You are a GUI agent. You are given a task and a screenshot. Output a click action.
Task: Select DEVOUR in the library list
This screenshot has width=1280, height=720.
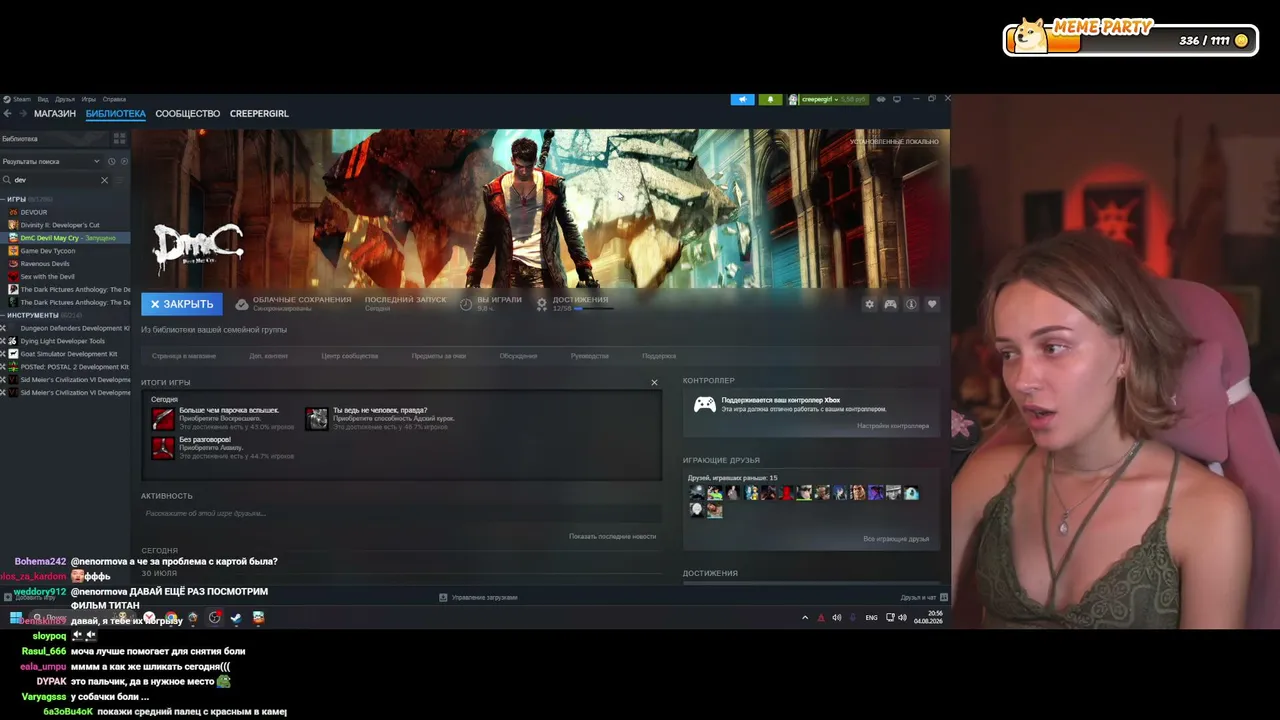[34, 212]
